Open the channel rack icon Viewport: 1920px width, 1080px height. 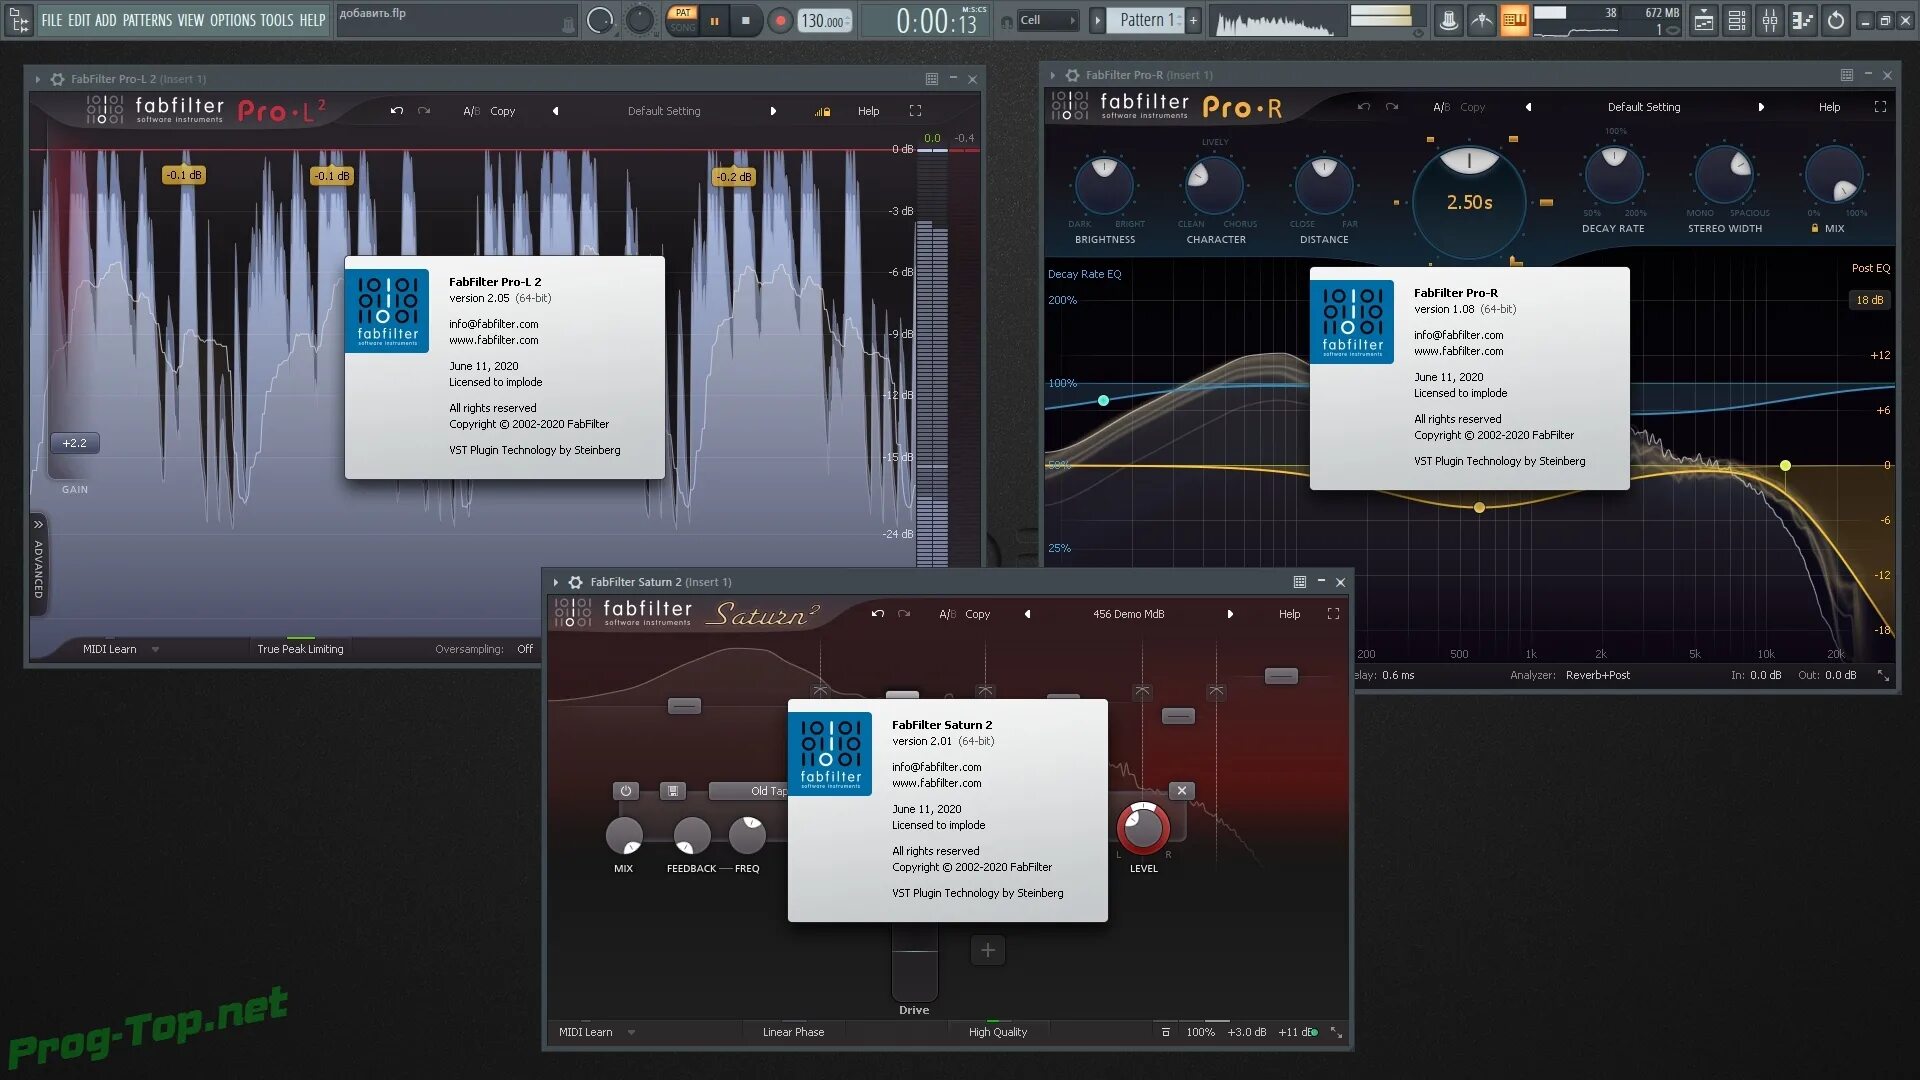[x=1737, y=20]
